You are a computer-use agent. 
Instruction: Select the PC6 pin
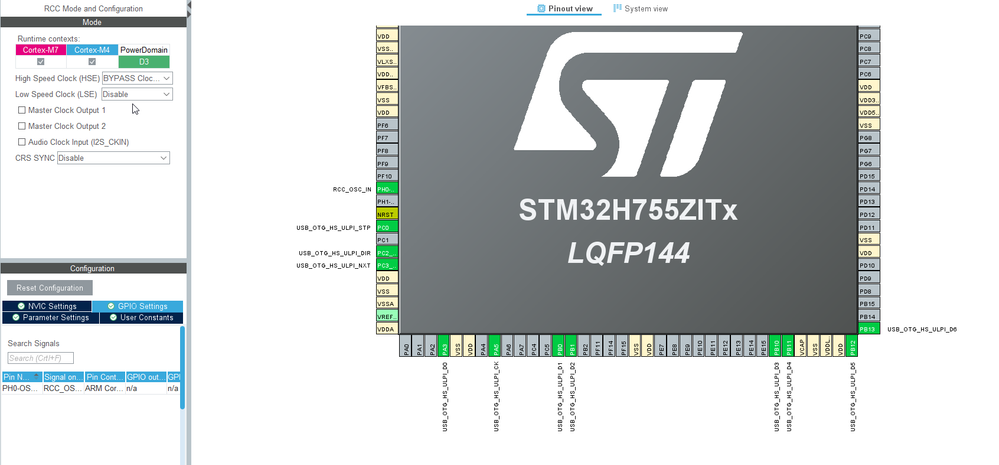tap(869, 75)
